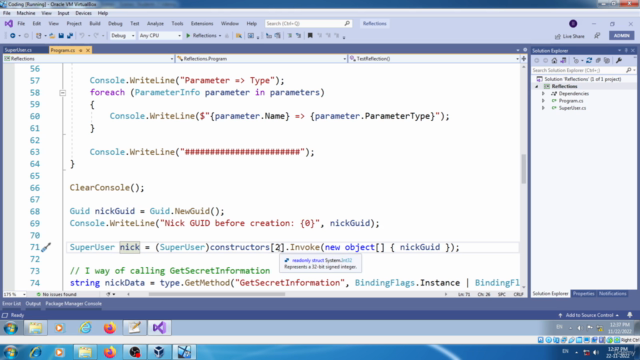This screenshot has height=360, width=640.
Task: Click the editor vertical scrollbar thumb
Action: (x=524, y=169)
